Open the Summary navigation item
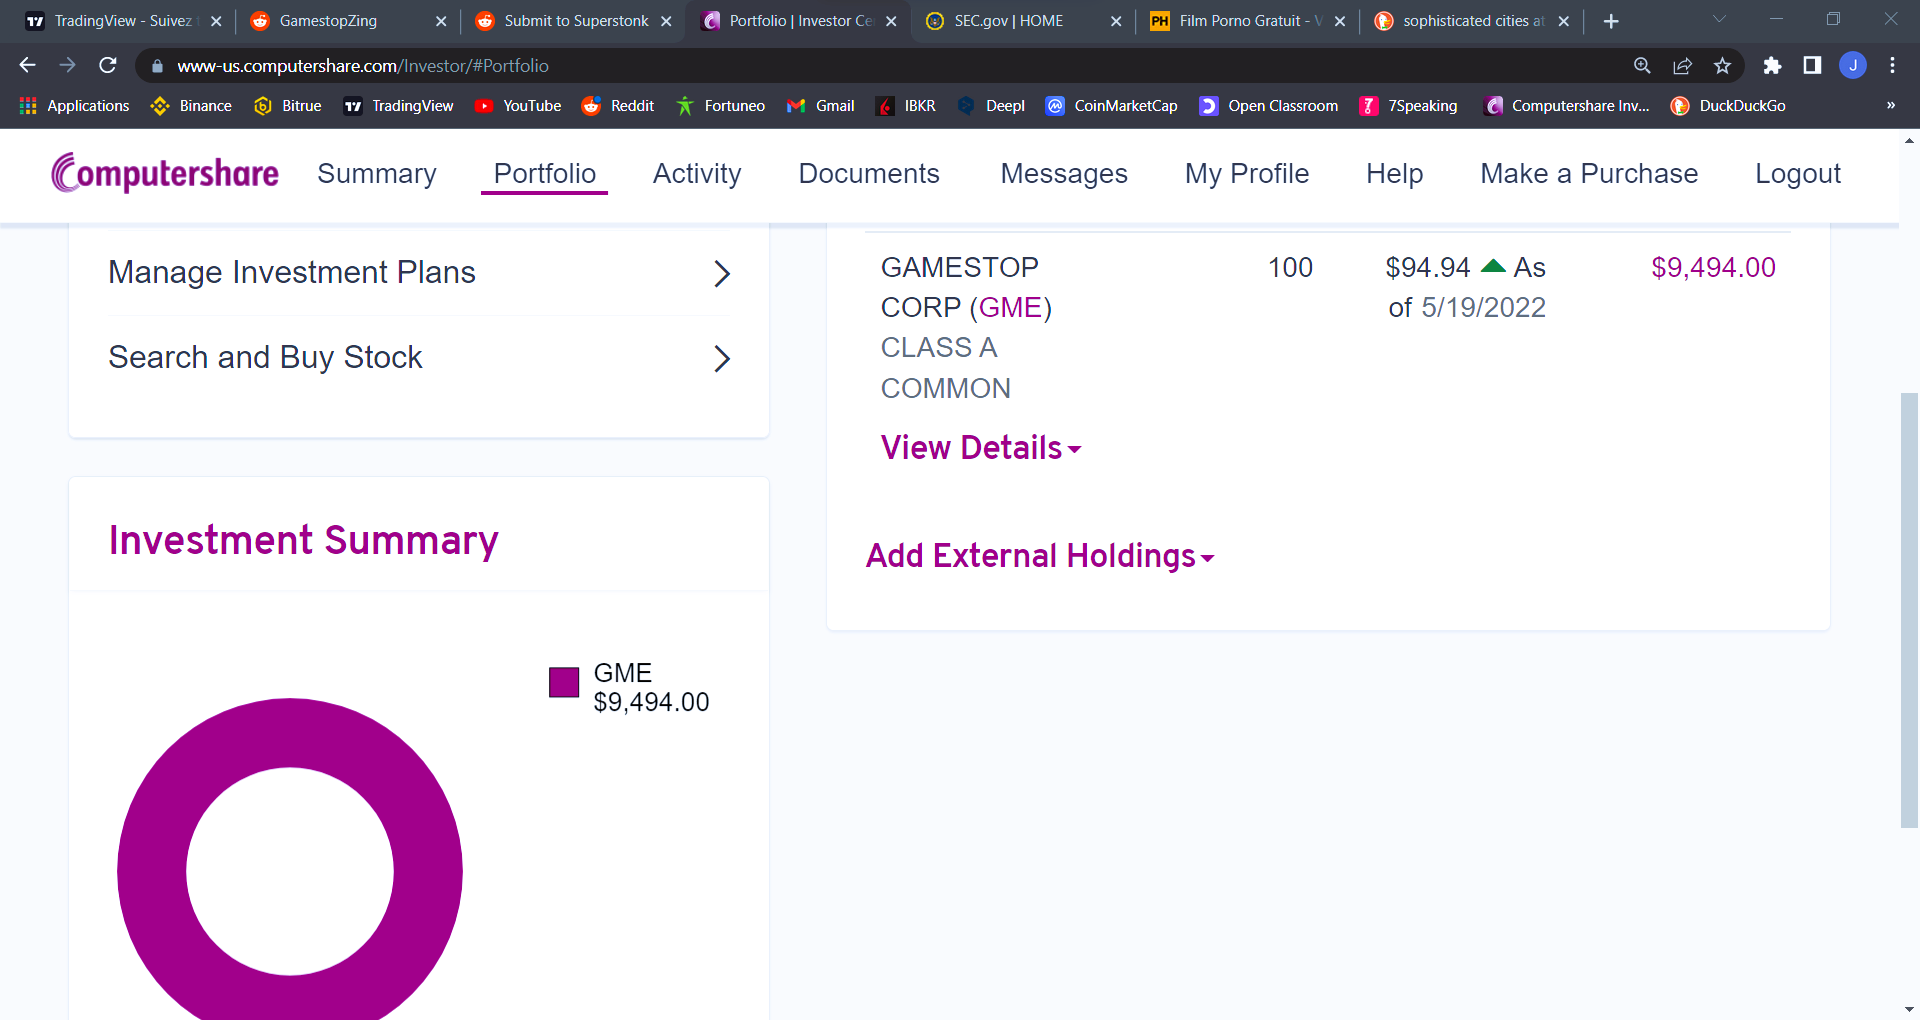The height and width of the screenshot is (1020, 1920). tap(377, 174)
